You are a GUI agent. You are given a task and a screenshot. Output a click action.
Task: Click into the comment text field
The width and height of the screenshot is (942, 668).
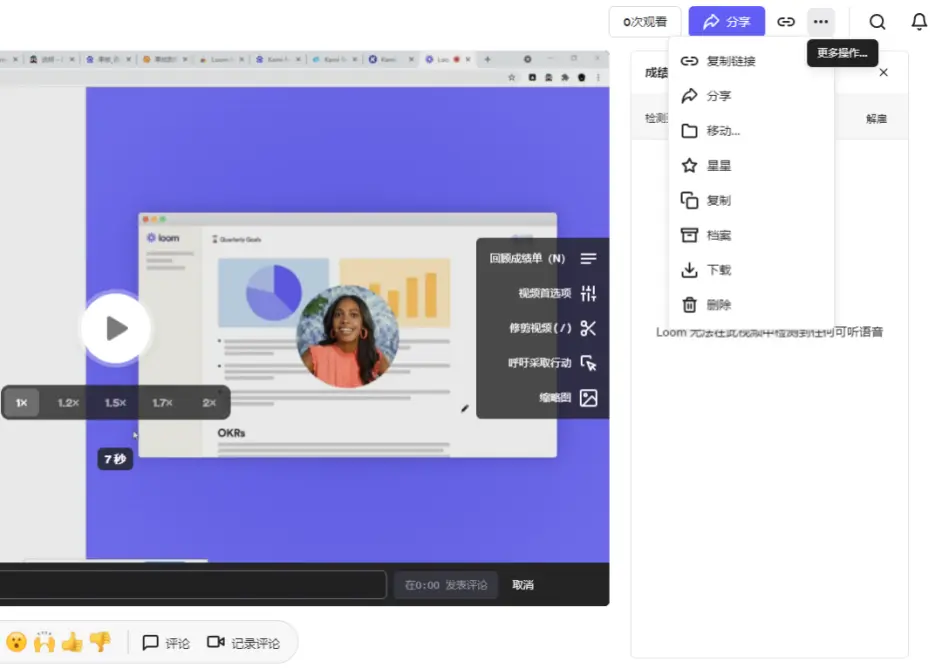tap(192, 585)
